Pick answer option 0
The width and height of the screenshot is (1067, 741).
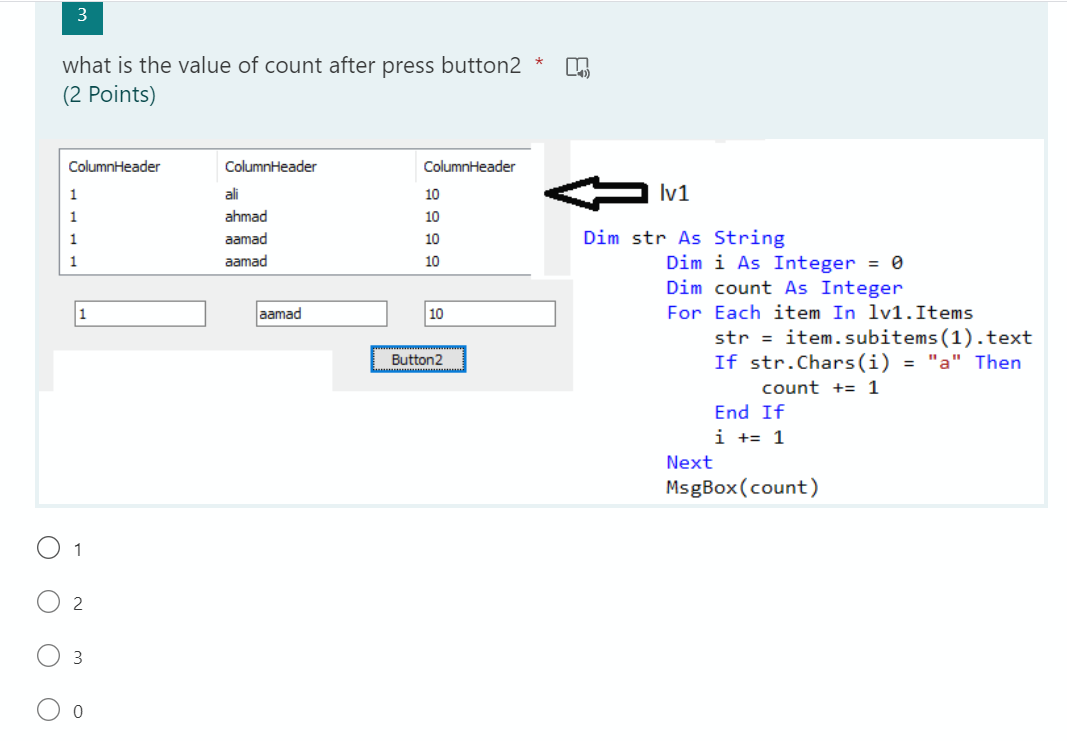click(x=48, y=710)
